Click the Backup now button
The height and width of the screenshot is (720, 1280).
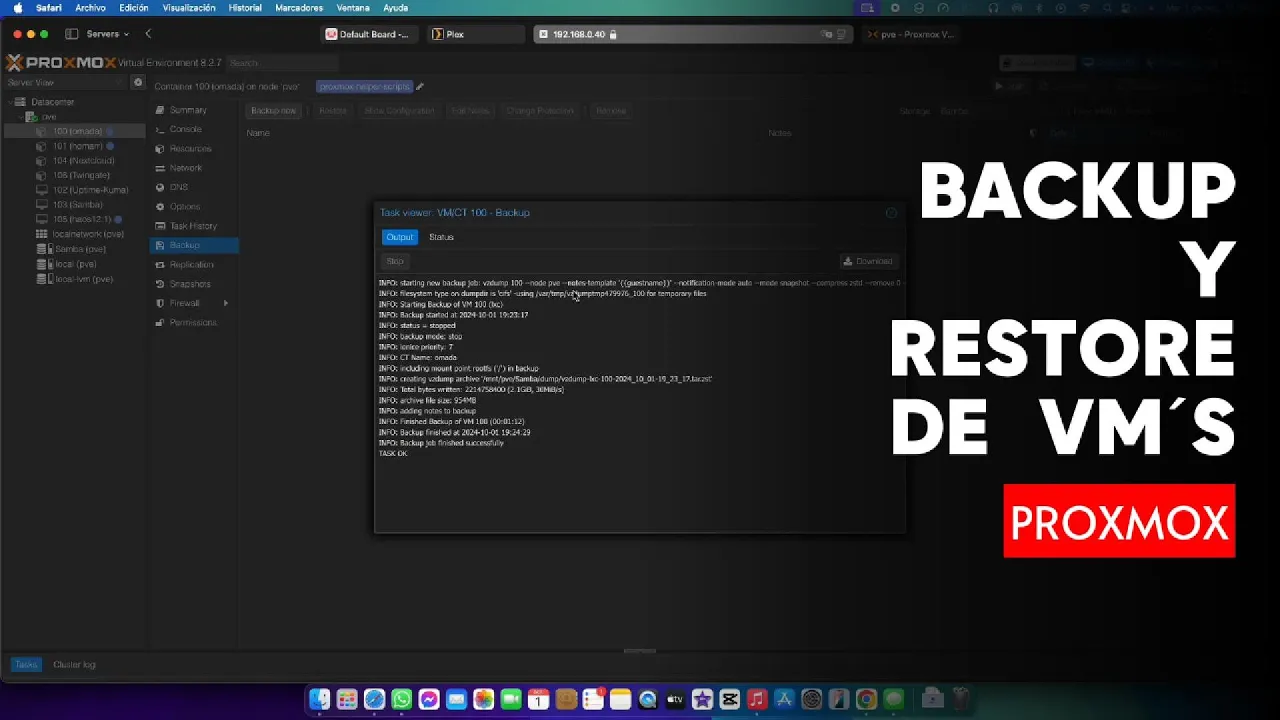click(273, 111)
